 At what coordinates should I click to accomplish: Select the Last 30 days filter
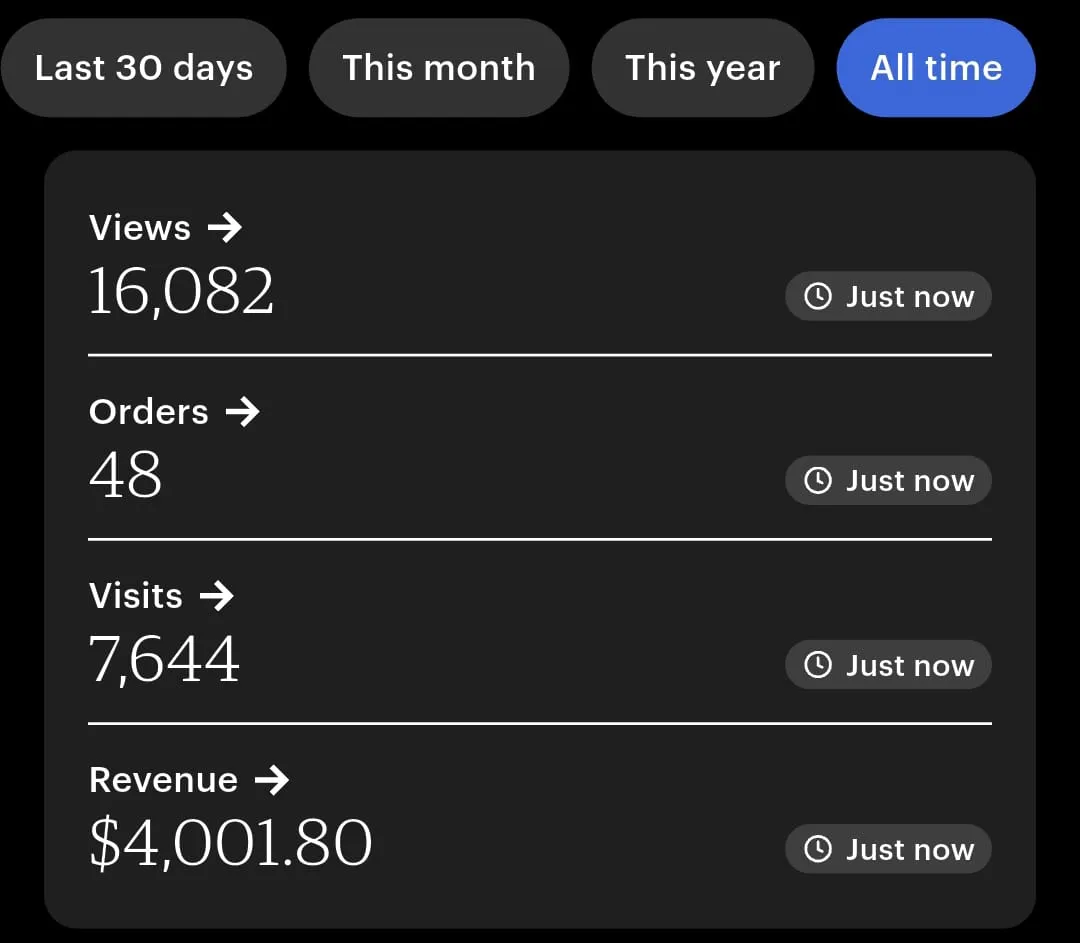[143, 68]
